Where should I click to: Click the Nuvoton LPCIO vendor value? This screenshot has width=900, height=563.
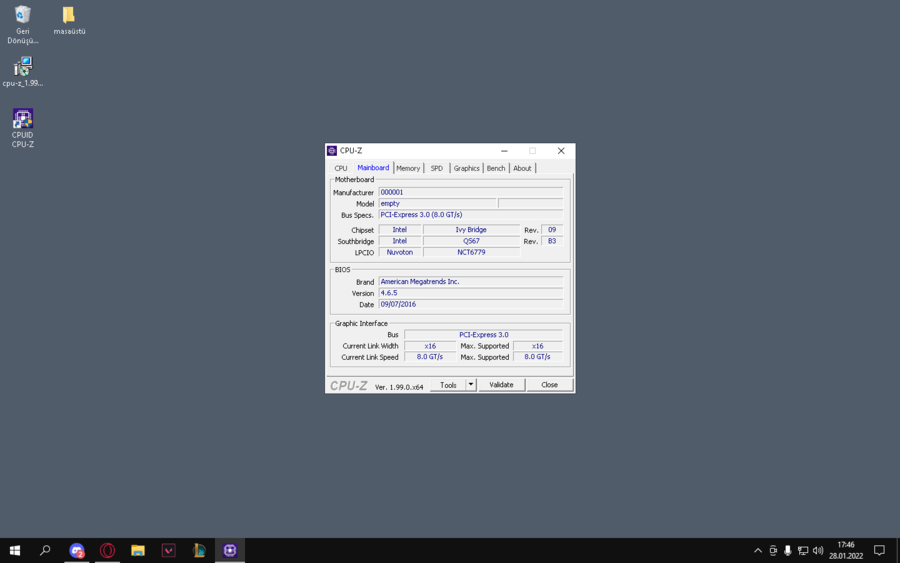pyautogui.click(x=399, y=252)
